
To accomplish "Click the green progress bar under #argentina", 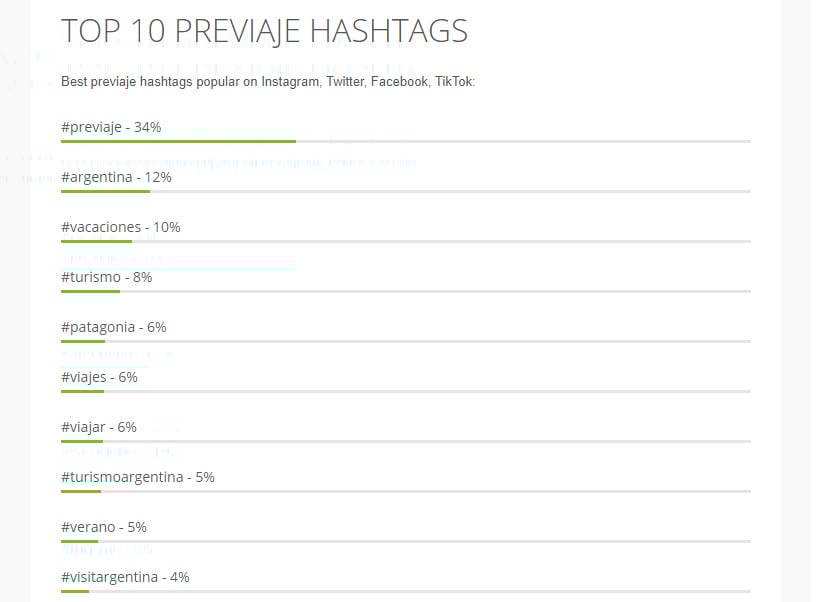I will [105, 191].
